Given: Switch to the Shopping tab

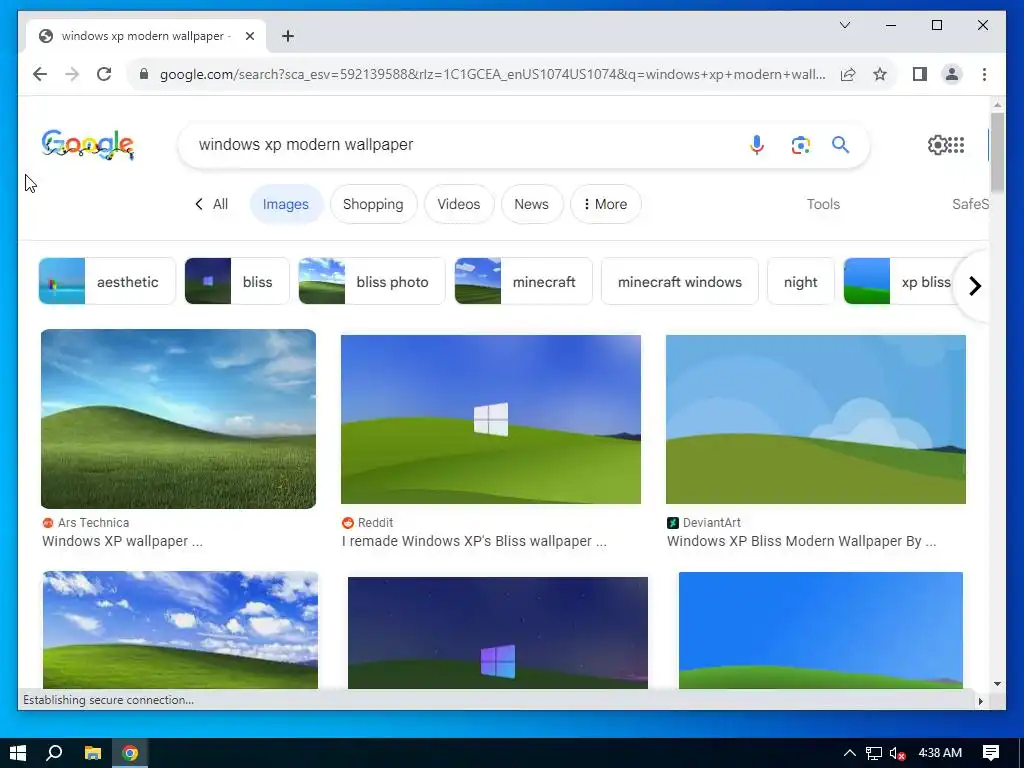Looking at the screenshot, I should (373, 204).
